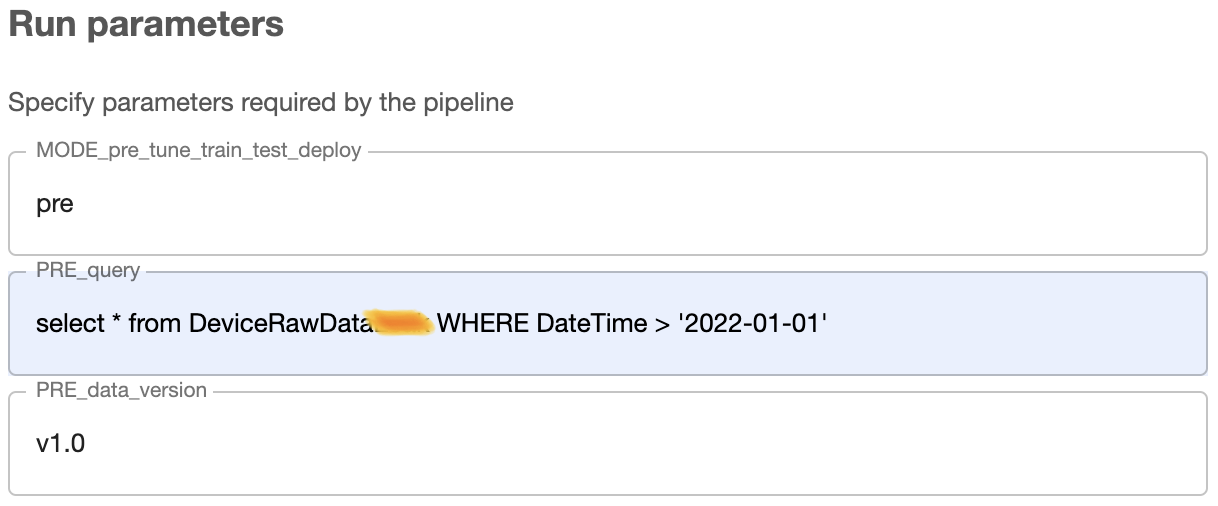Focus the PRE_query text field
Image resolution: width=1218 pixels, height=506 pixels.
(x=608, y=323)
